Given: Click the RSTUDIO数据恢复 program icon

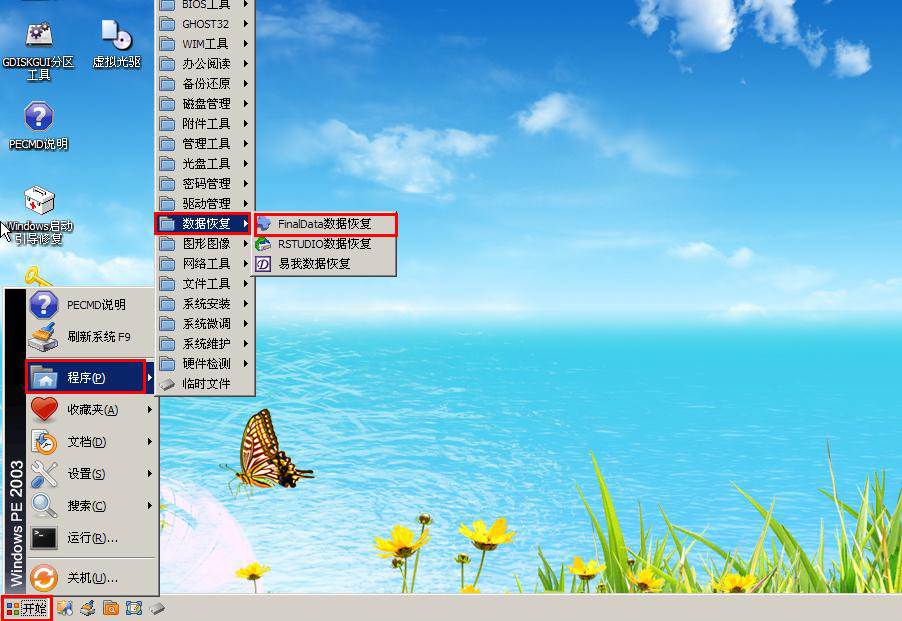Looking at the screenshot, I should pos(263,244).
